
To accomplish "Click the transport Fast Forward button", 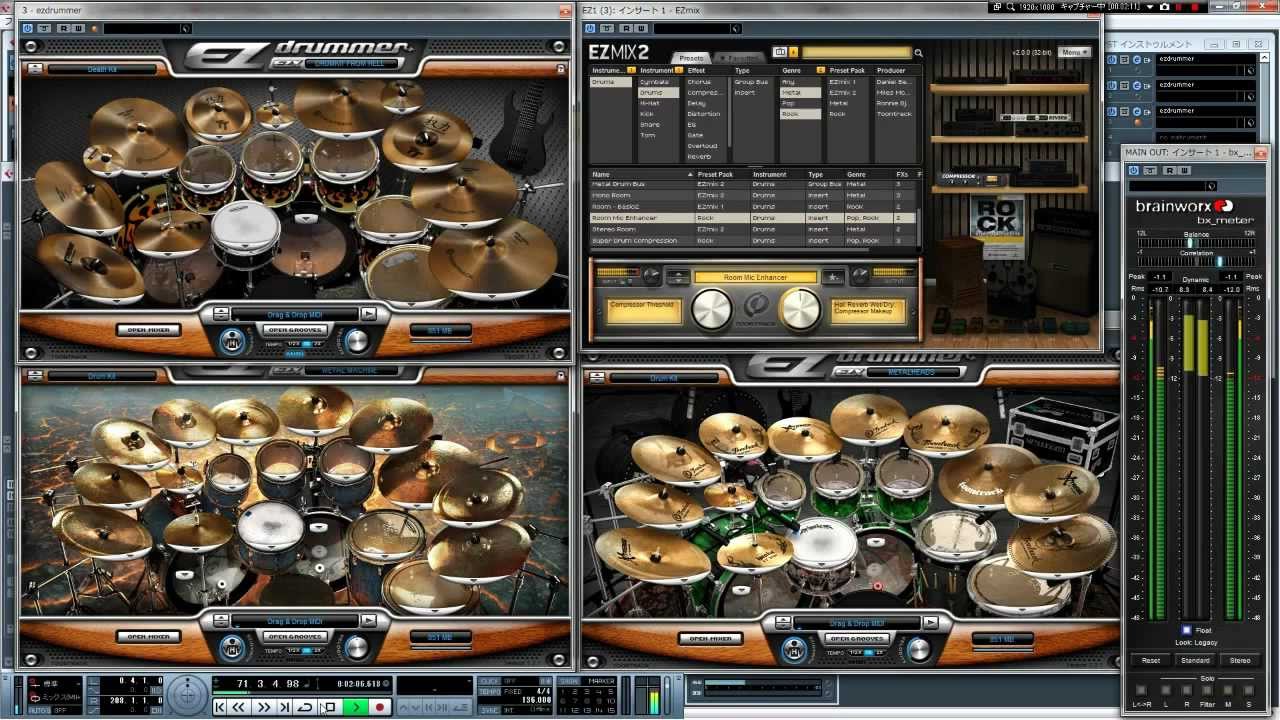I will tap(263, 707).
